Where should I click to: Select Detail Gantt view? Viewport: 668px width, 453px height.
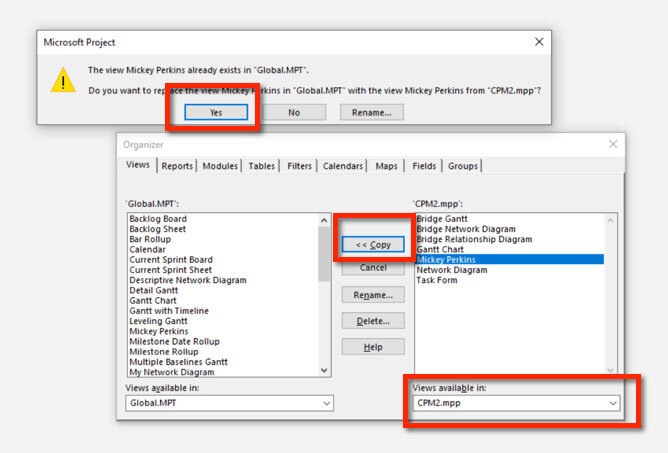(x=153, y=290)
